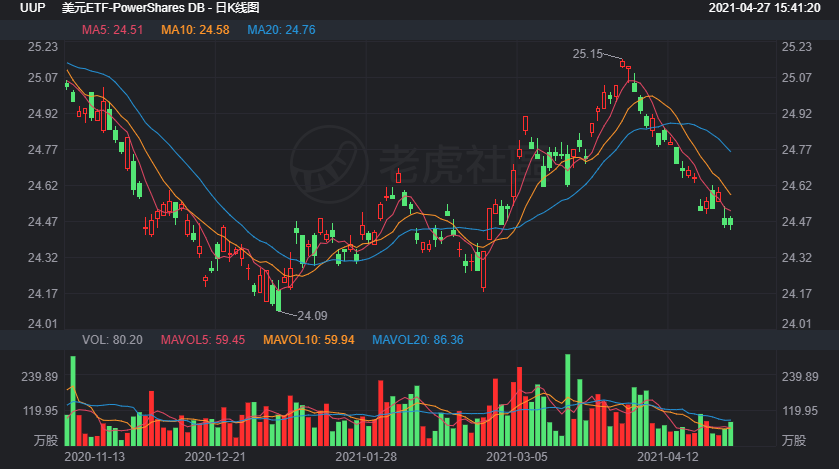
Task: Select the MA5: 24.51 indicator label
Action: pyautogui.click(x=112, y=30)
